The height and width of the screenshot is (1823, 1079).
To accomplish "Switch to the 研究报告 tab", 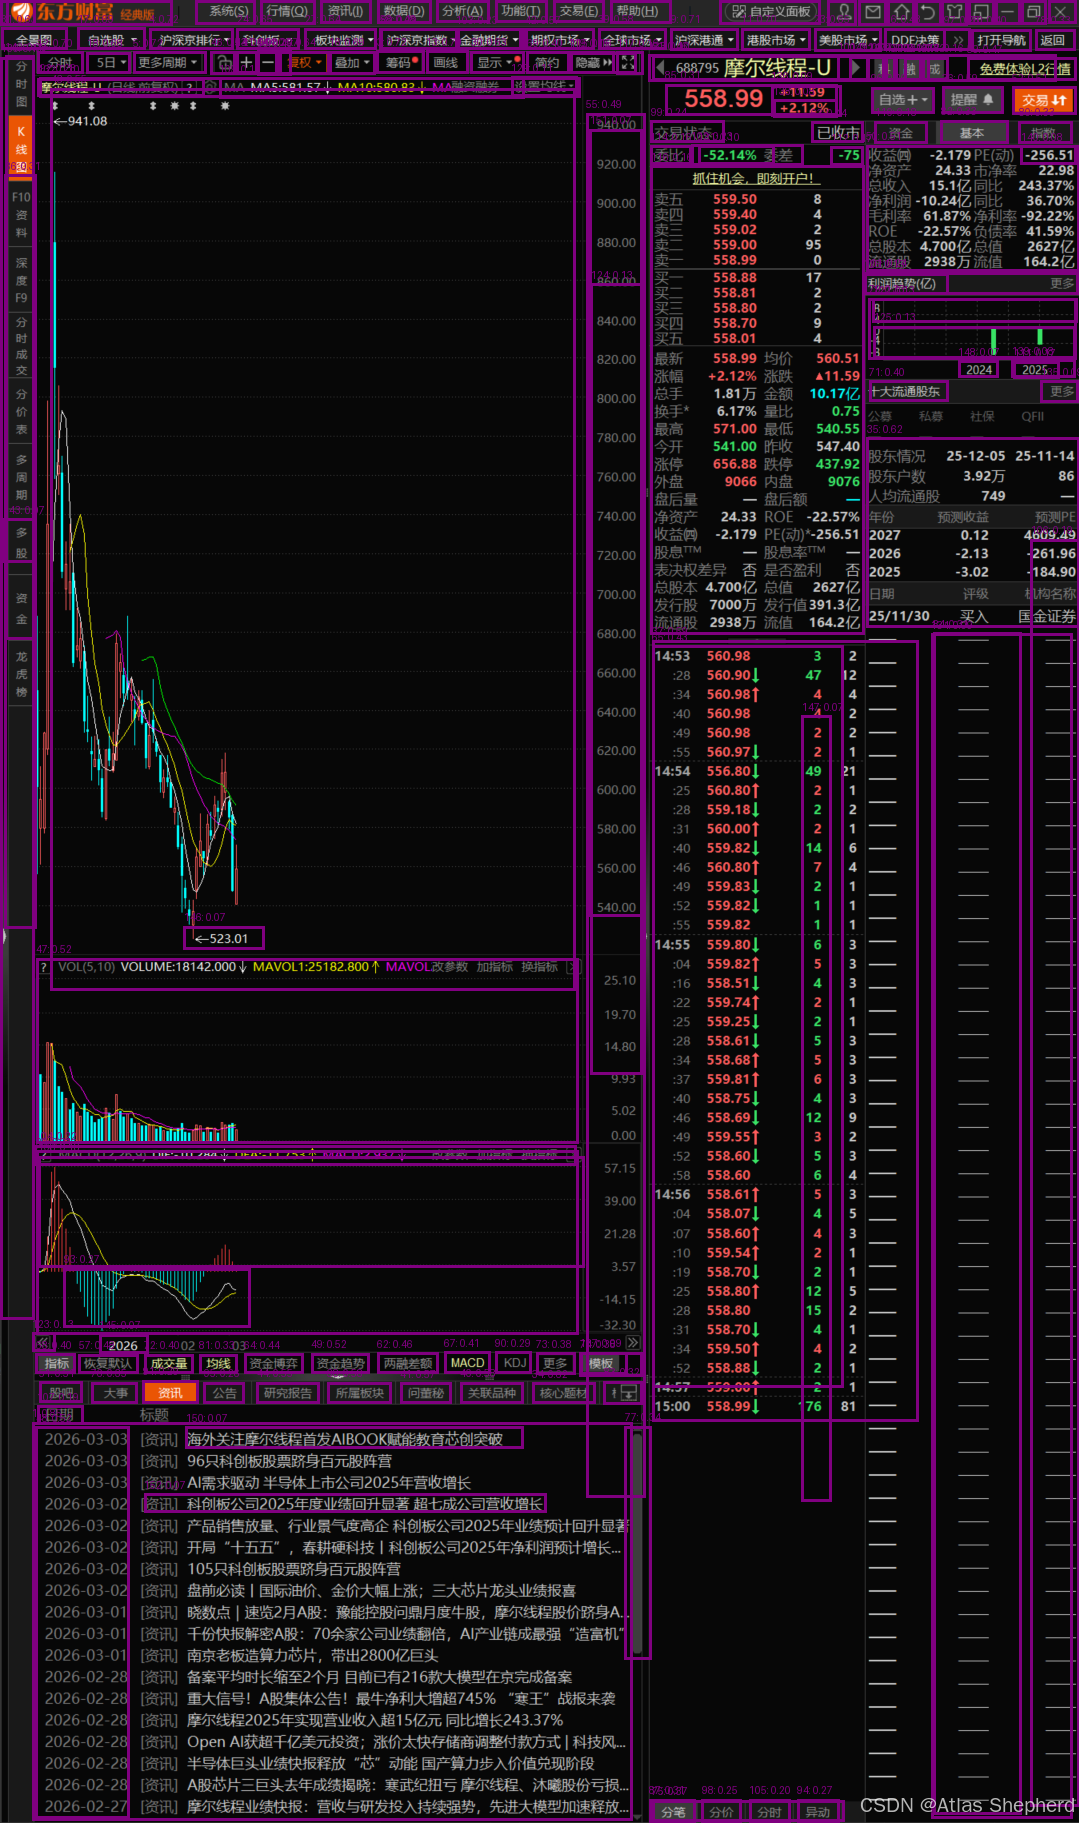I will (288, 1393).
